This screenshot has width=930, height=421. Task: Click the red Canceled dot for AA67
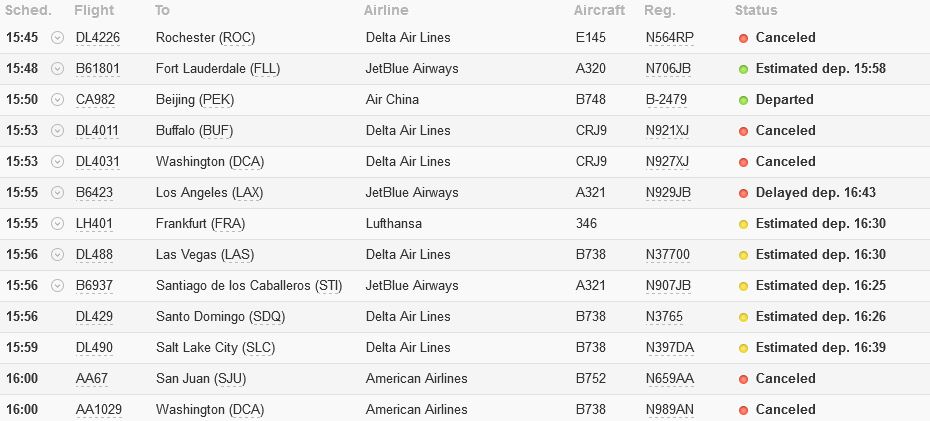pos(743,379)
